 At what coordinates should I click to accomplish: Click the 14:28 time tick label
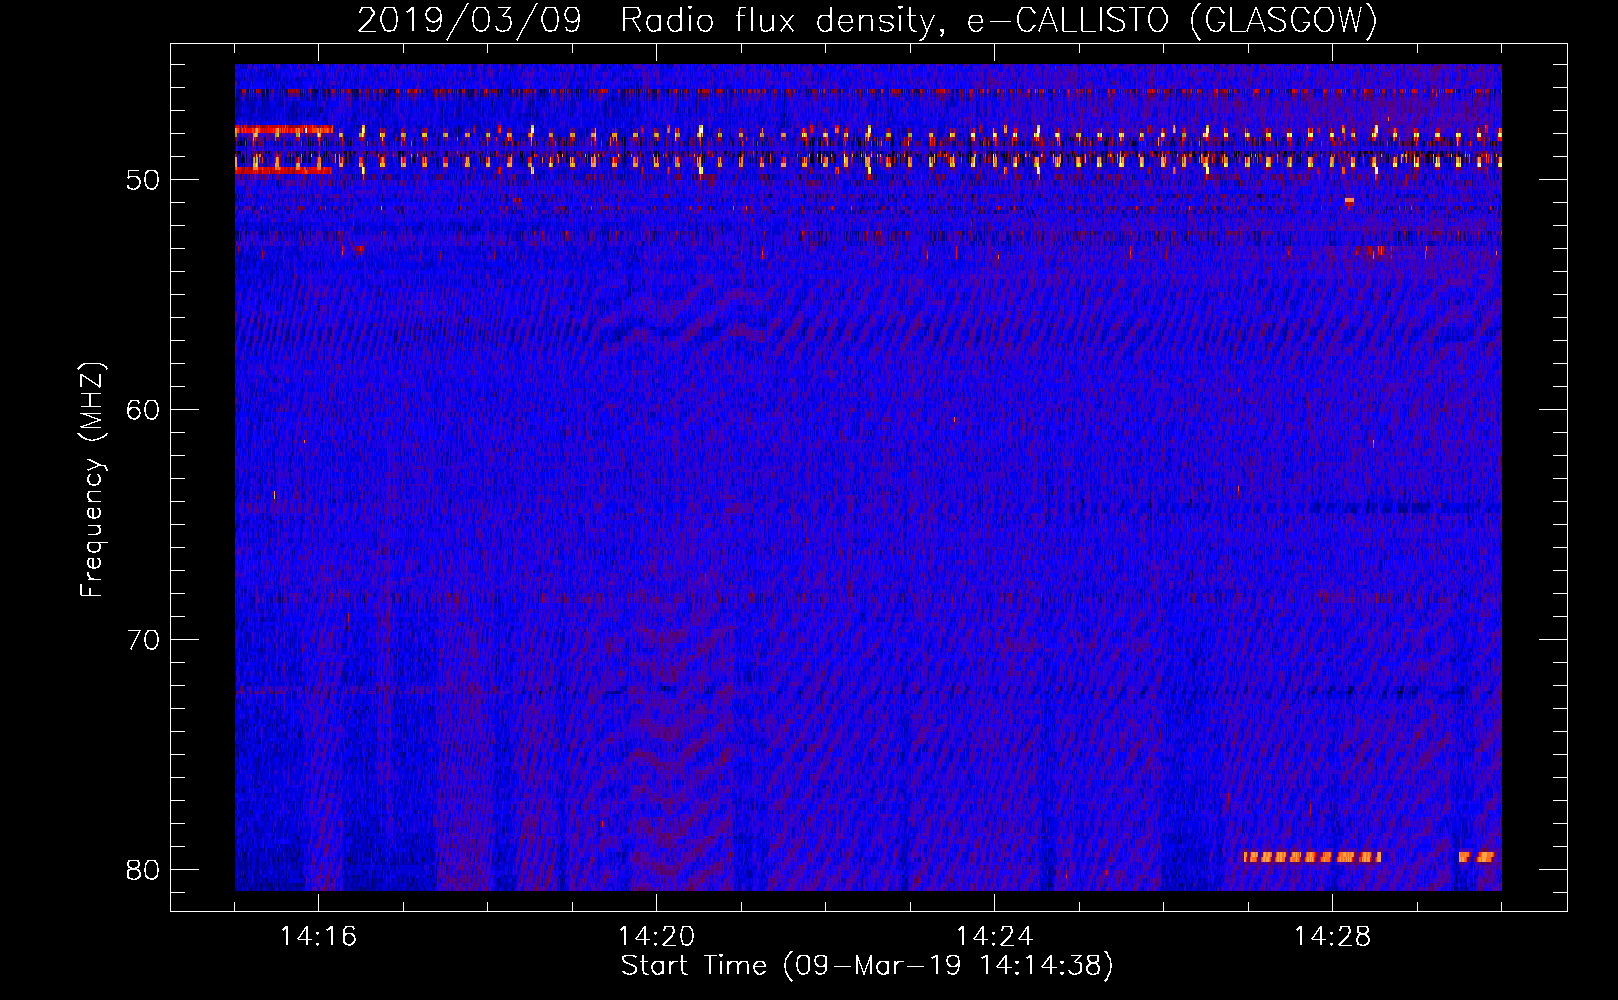coord(1332,937)
